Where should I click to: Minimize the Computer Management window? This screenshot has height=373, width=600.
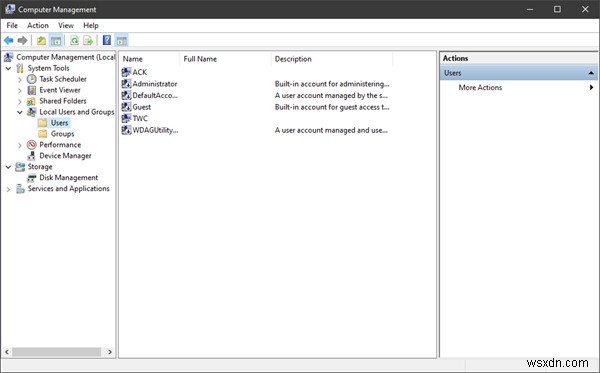tap(530, 9)
